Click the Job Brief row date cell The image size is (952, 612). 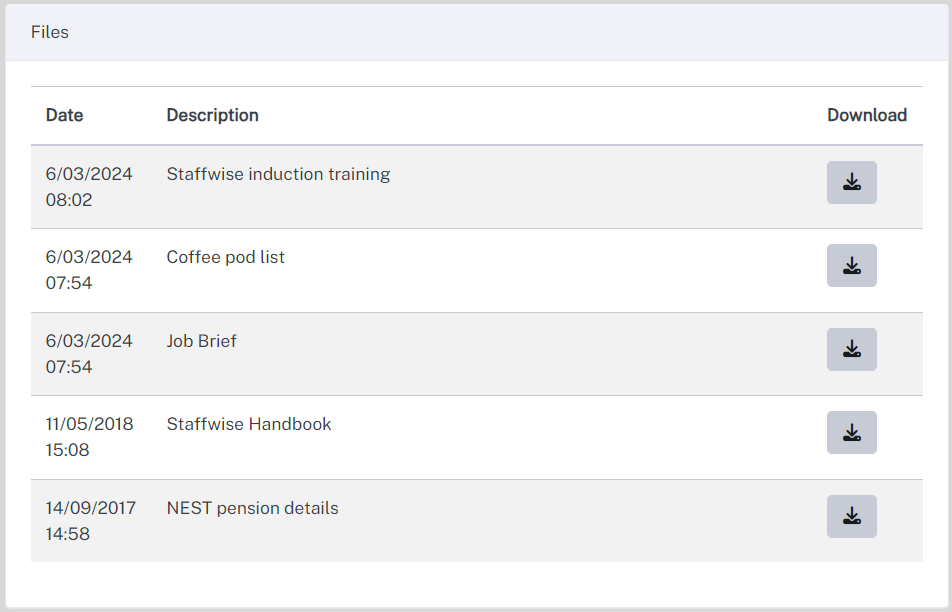[x=89, y=354]
